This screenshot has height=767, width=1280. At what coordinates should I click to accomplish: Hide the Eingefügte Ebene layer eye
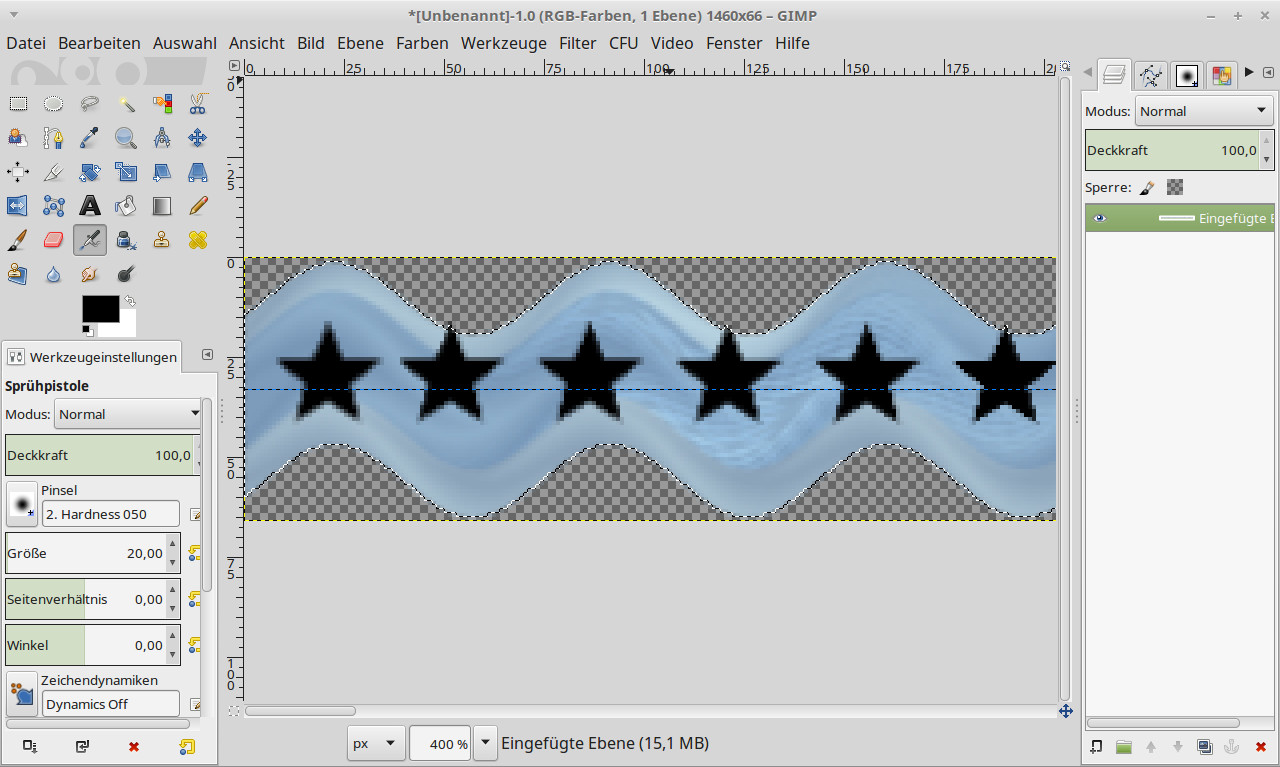(x=1100, y=218)
